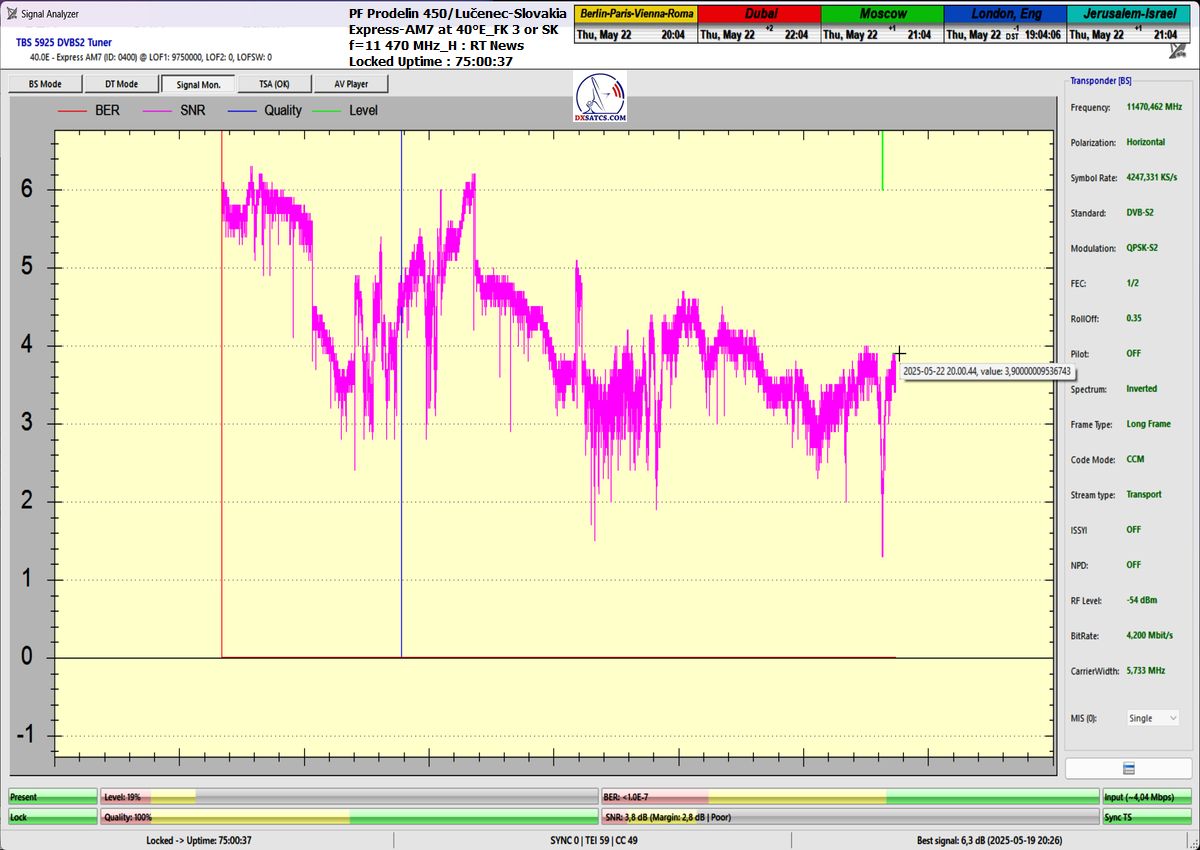Switch to the BS Mode tab
The height and width of the screenshot is (850, 1200).
[45, 84]
